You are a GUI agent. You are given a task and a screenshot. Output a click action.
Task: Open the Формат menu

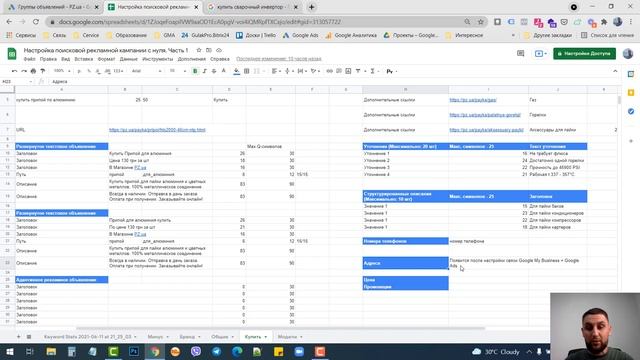pyautogui.click(x=106, y=59)
